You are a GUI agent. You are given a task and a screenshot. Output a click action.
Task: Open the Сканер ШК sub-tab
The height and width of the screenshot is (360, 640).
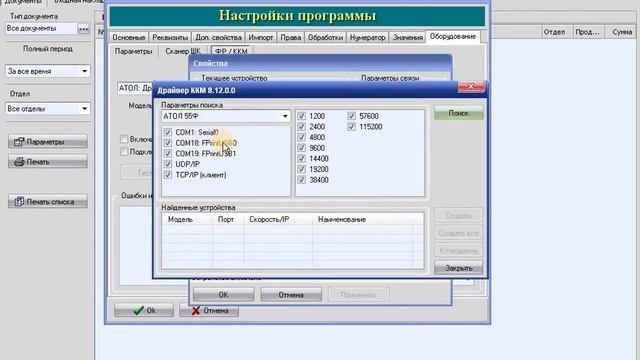pyautogui.click(x=183, y=51)
